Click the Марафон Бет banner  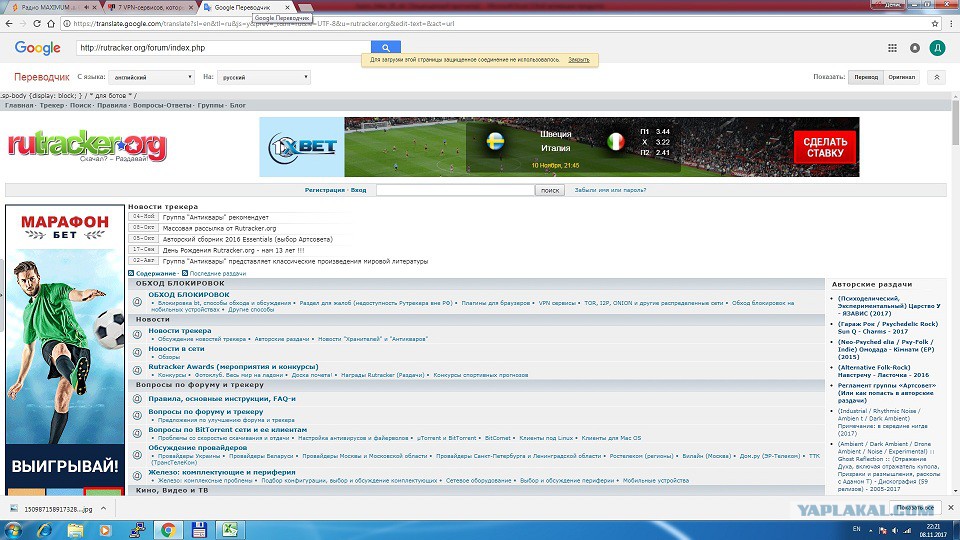(x=65, y=350)
